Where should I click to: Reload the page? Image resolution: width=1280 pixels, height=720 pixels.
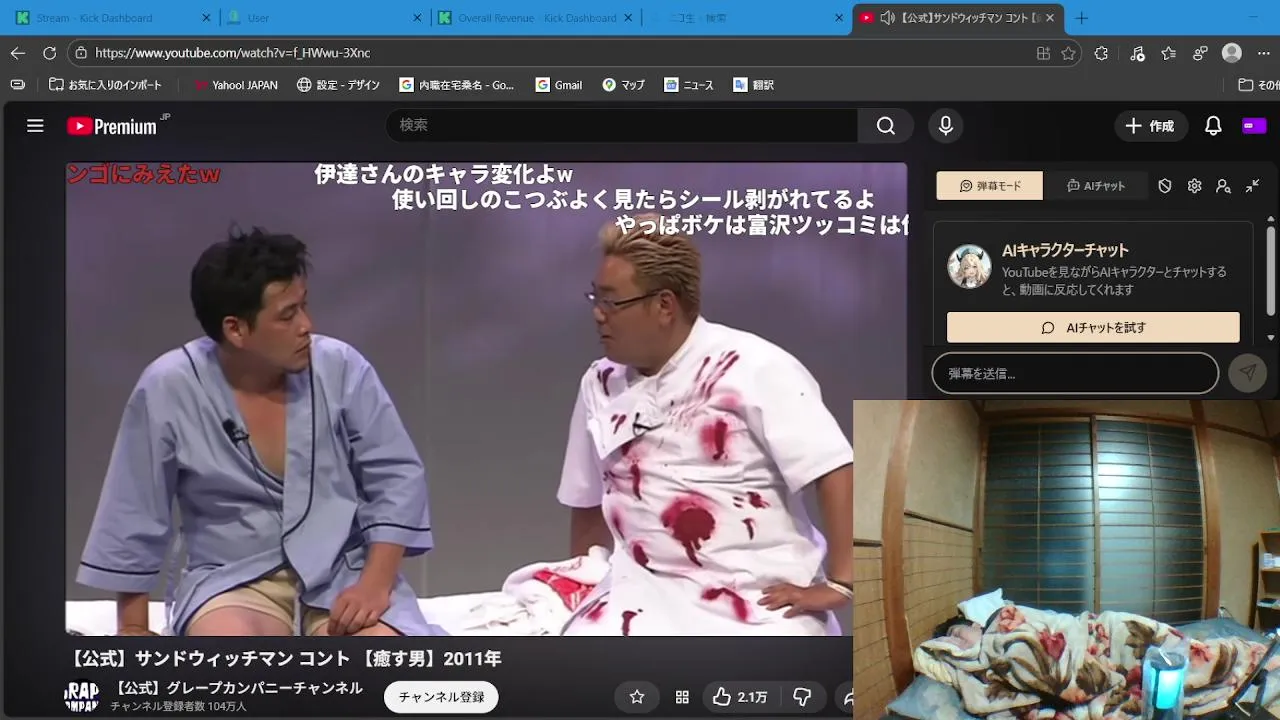(x=50, y=53)
